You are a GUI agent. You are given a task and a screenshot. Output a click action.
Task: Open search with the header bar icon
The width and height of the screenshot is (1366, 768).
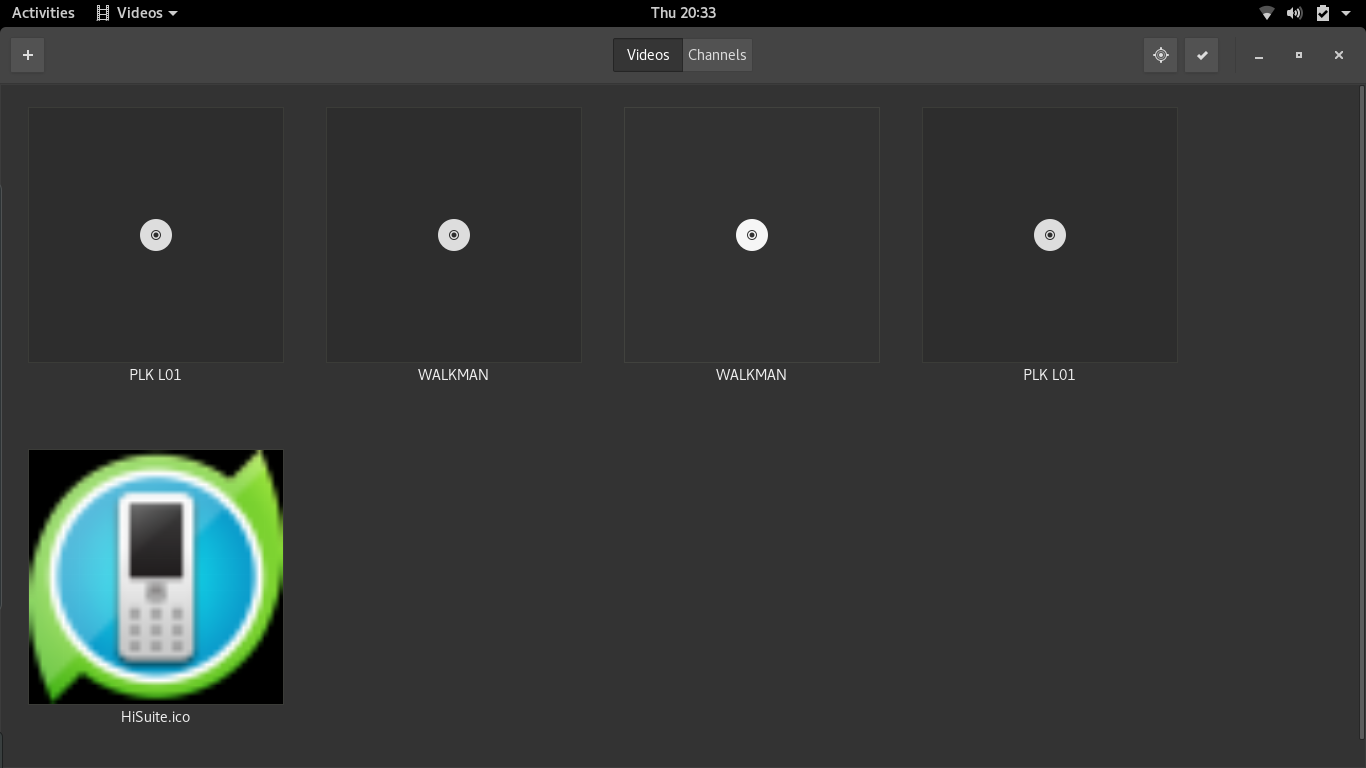(x=1160, y=55)
